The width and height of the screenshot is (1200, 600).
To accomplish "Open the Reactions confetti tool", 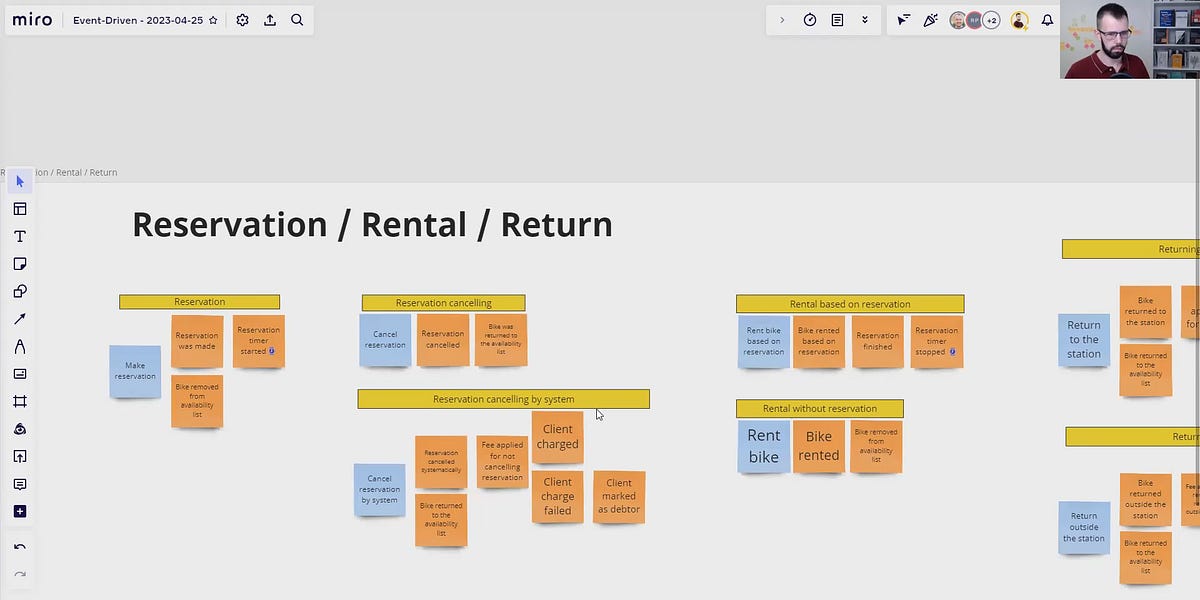I will [x=930, y=19].
